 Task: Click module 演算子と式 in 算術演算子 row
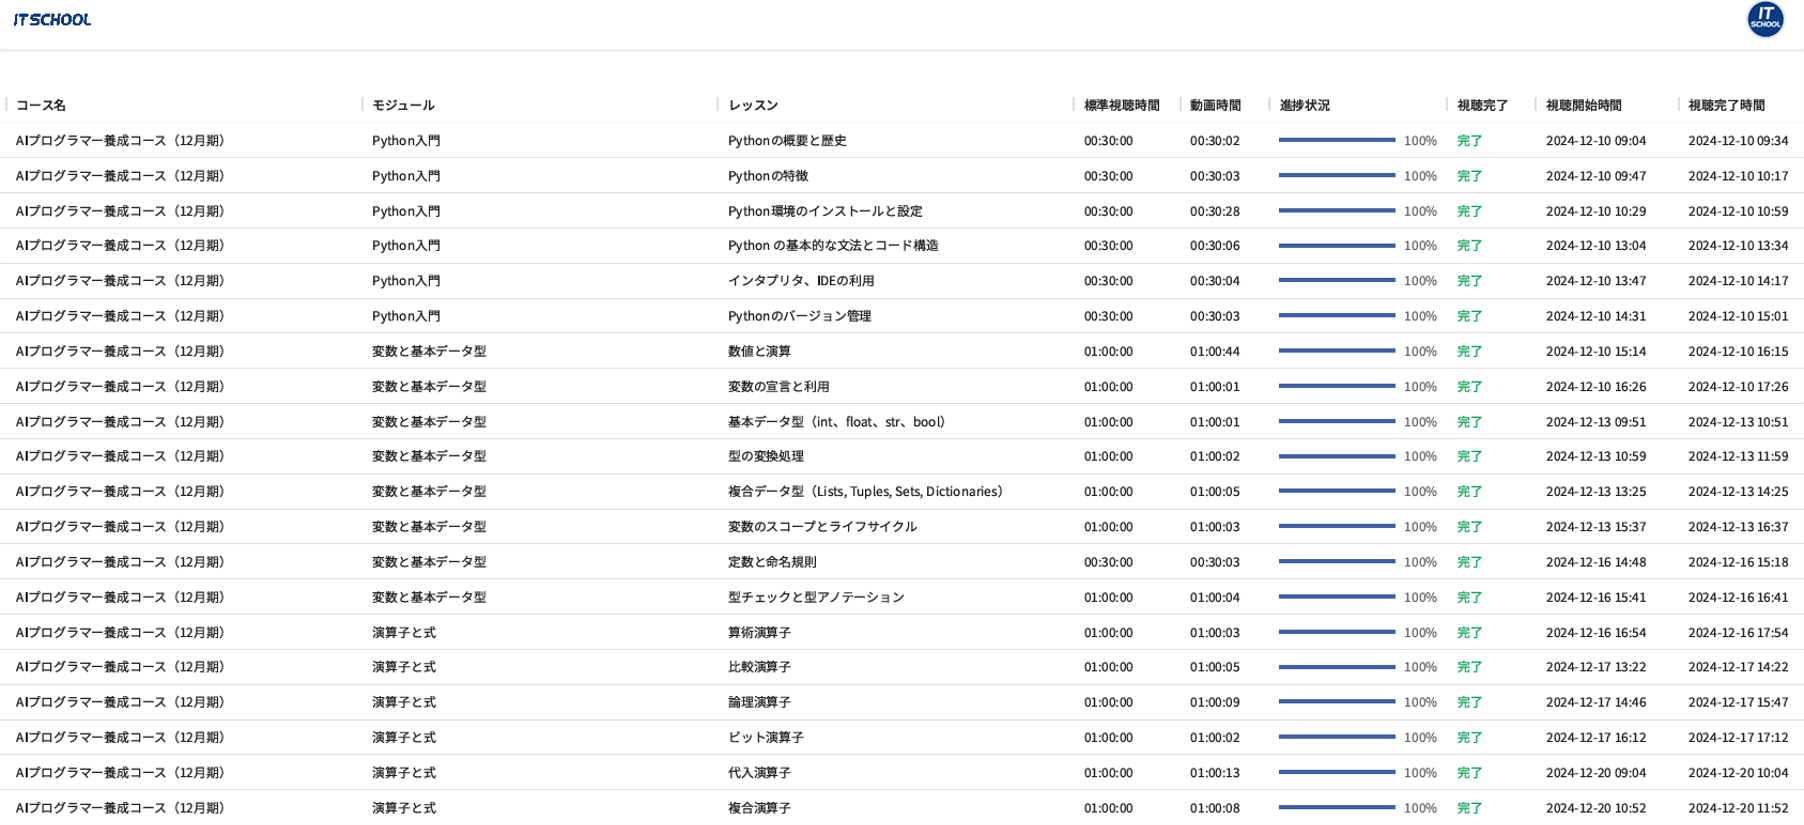coord(404,633)
